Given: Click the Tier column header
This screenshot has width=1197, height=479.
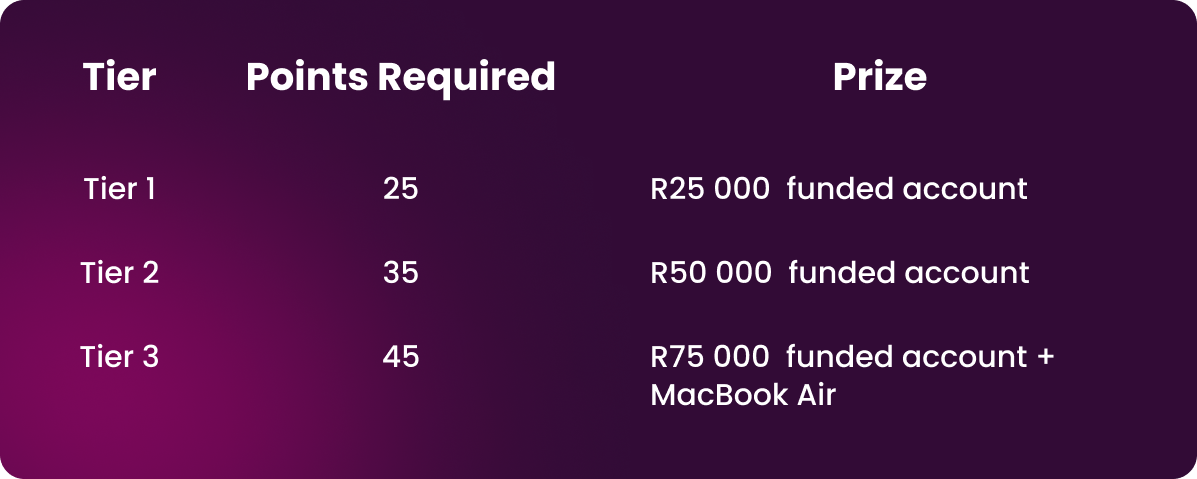Looking at the screenshot, I should [119, 77].
